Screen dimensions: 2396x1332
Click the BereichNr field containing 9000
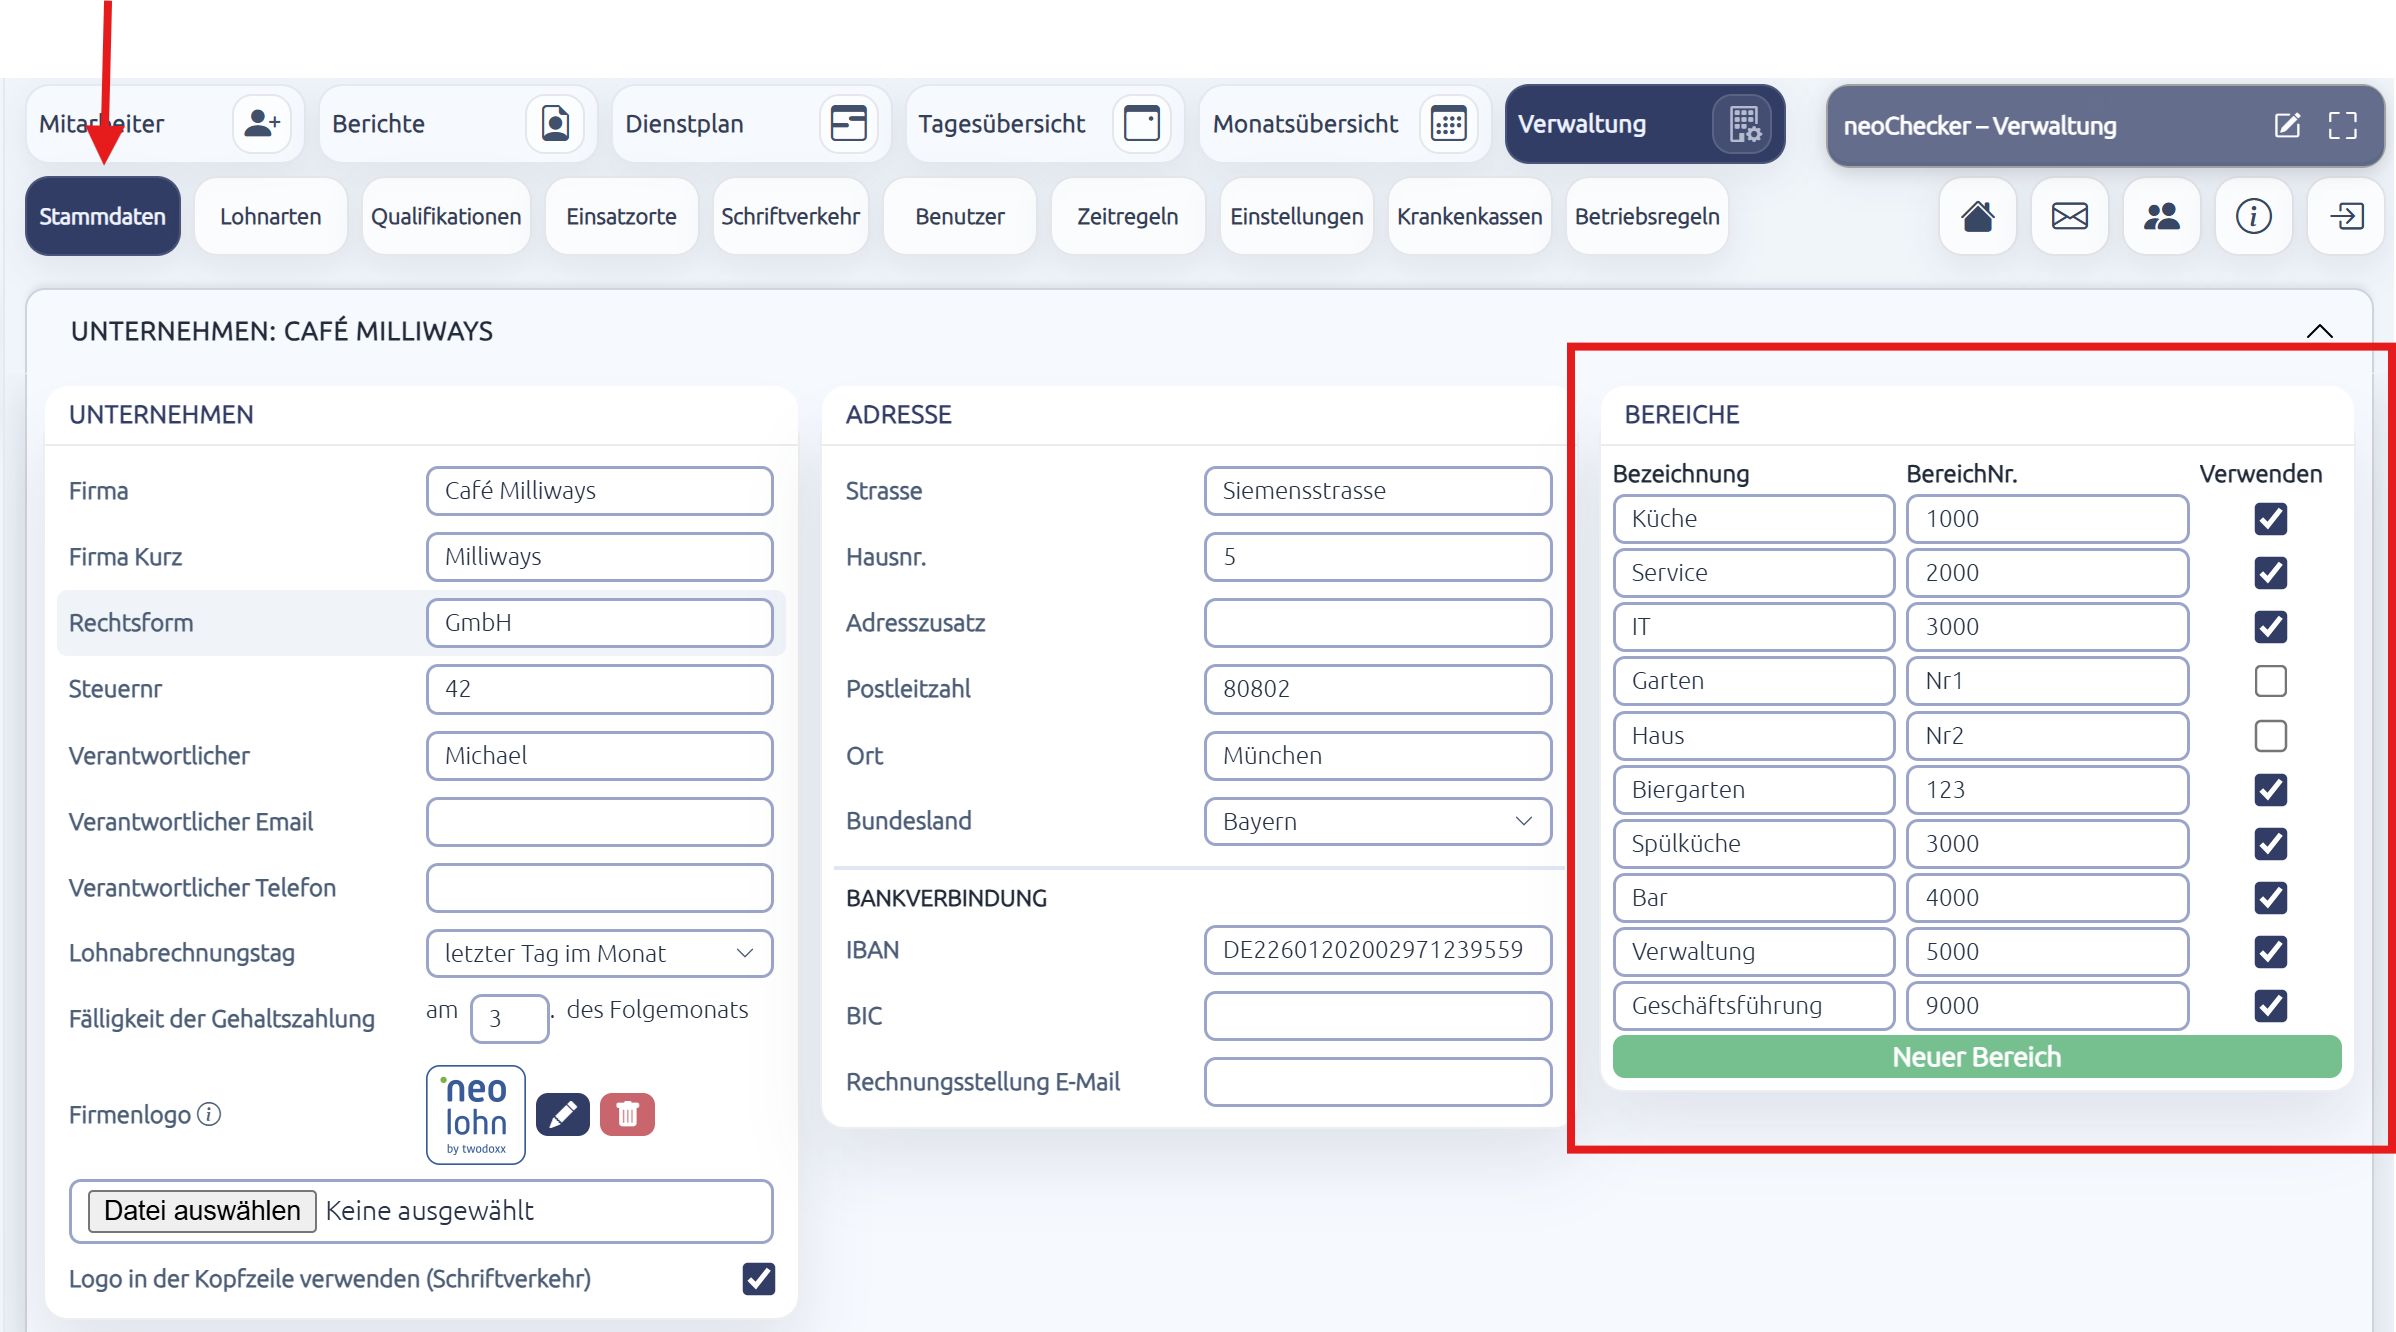click(2047, 1006)
